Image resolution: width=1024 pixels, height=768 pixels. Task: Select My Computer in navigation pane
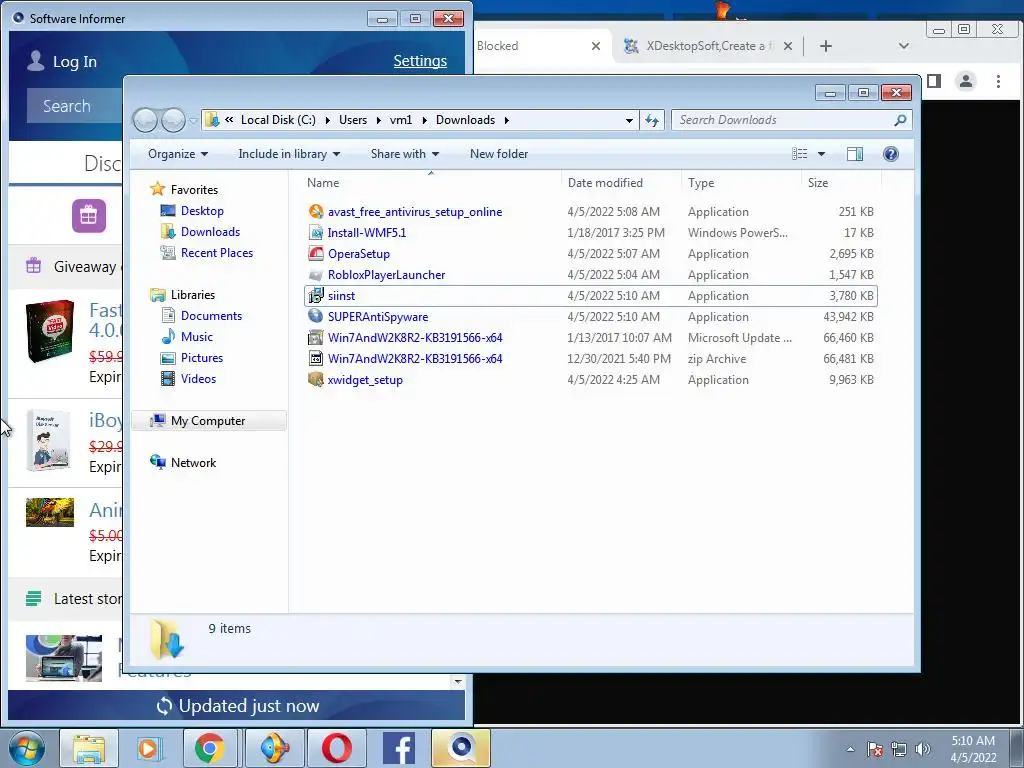coord(209,421)
